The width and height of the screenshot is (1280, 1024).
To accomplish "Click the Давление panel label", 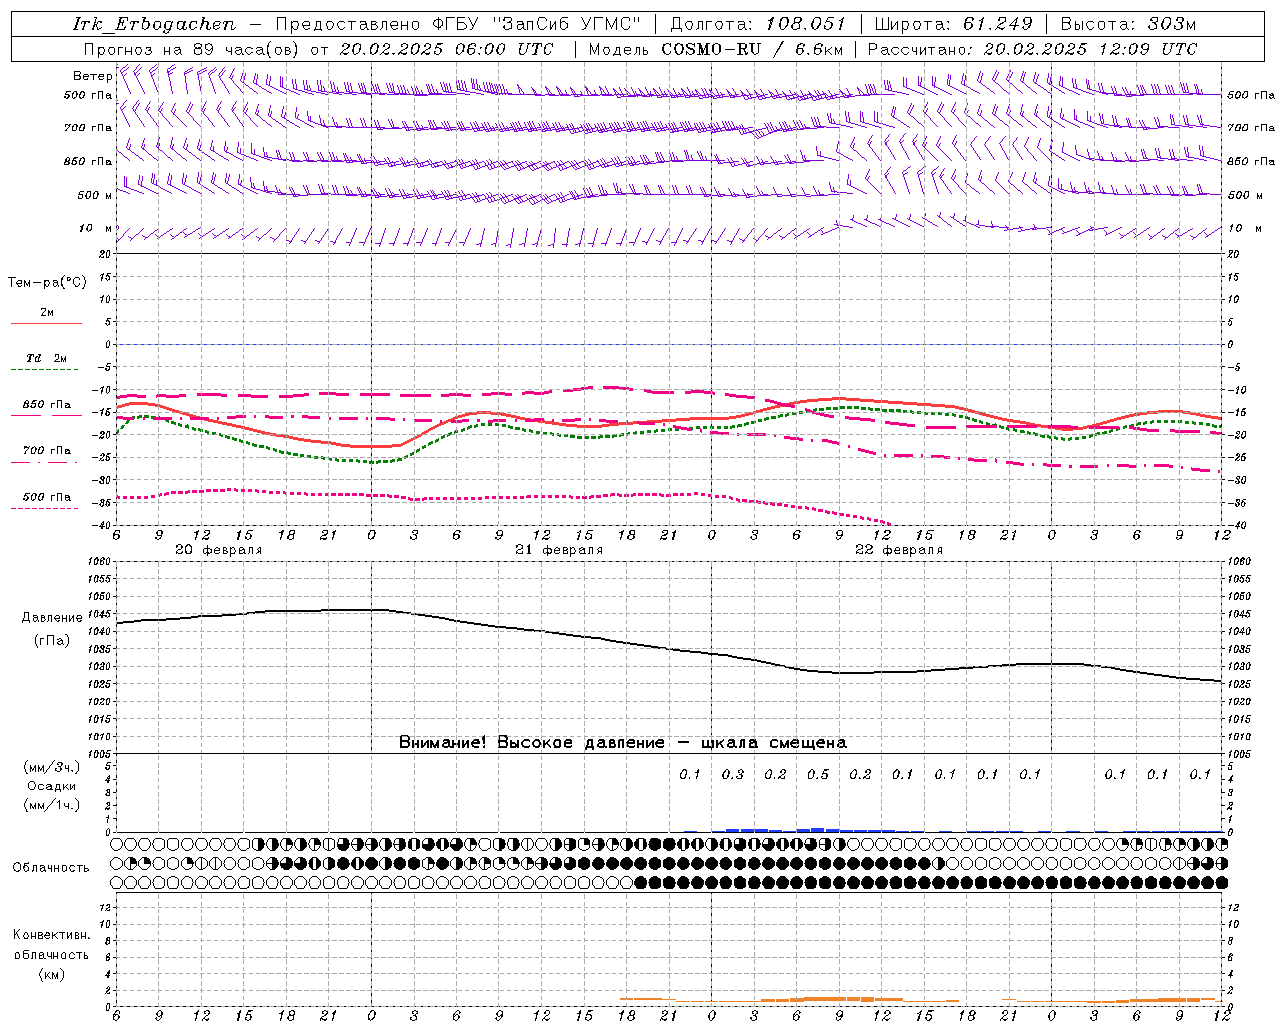I will [x=52, y=618].
